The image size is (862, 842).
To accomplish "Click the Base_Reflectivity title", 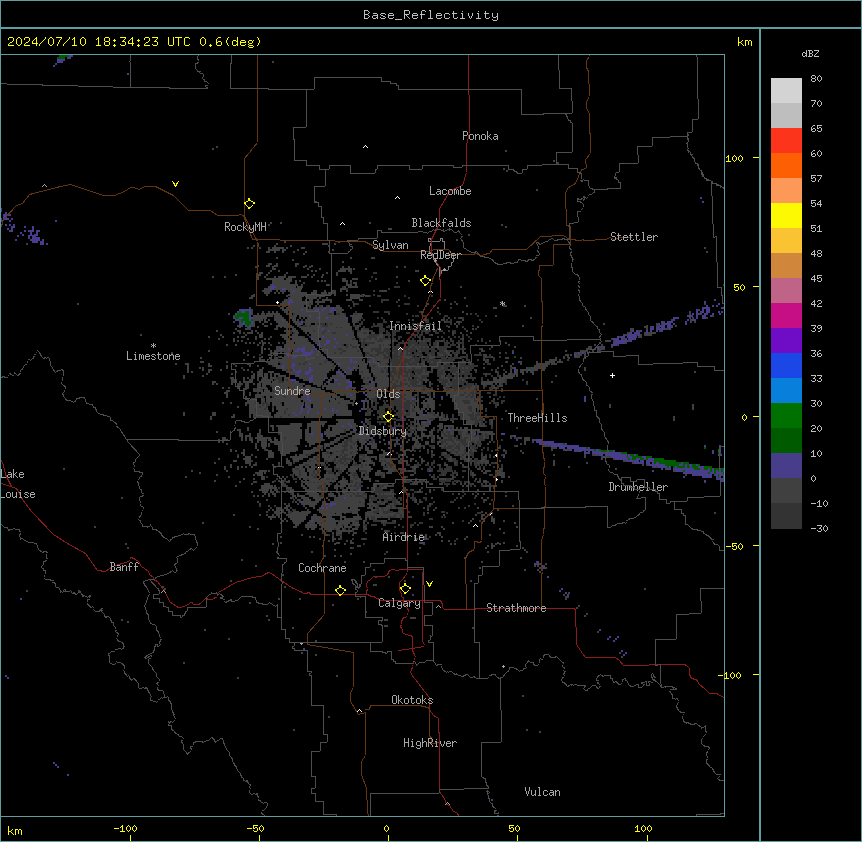I will (x=431, y=15).
